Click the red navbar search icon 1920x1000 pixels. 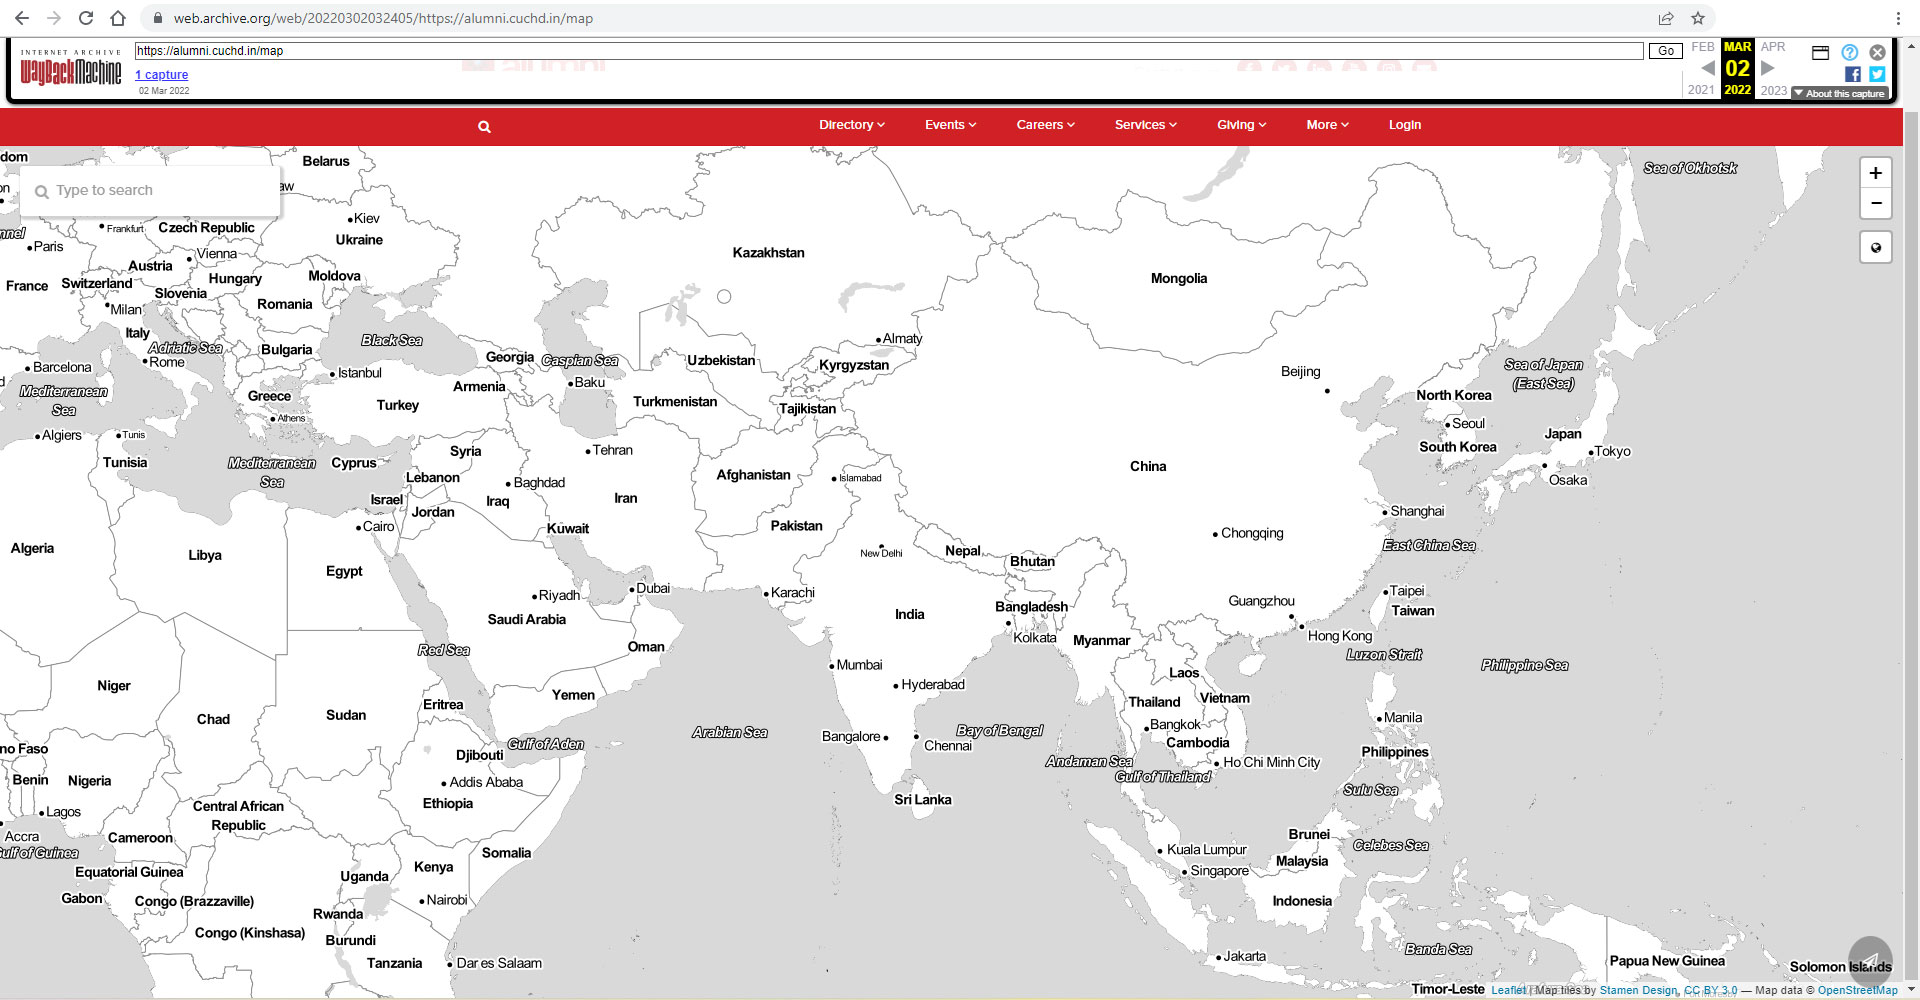pos(484,127)
